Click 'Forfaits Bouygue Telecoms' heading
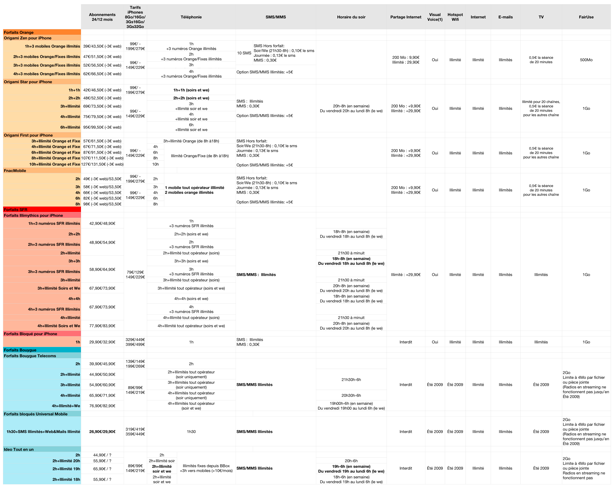Screen dimensions: 613x489 30,356
